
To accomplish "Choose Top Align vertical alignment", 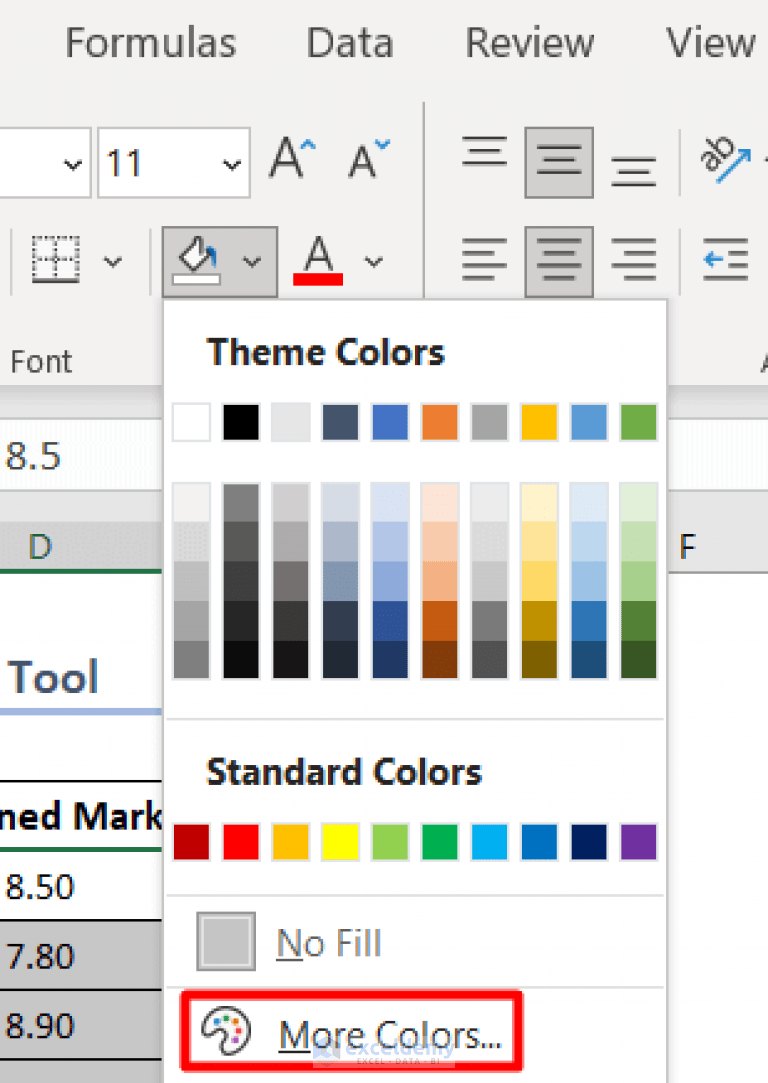I will pos(484,150).
